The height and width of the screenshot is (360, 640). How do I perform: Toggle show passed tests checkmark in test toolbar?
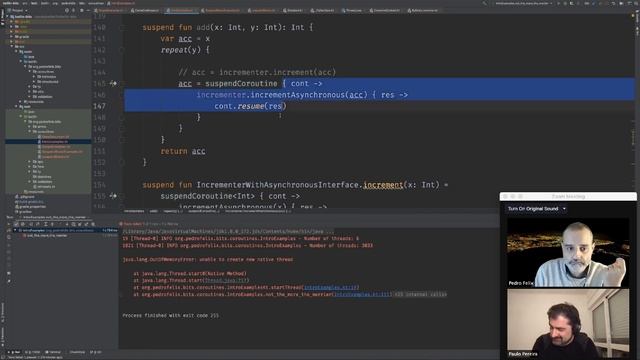coord(16,224)
